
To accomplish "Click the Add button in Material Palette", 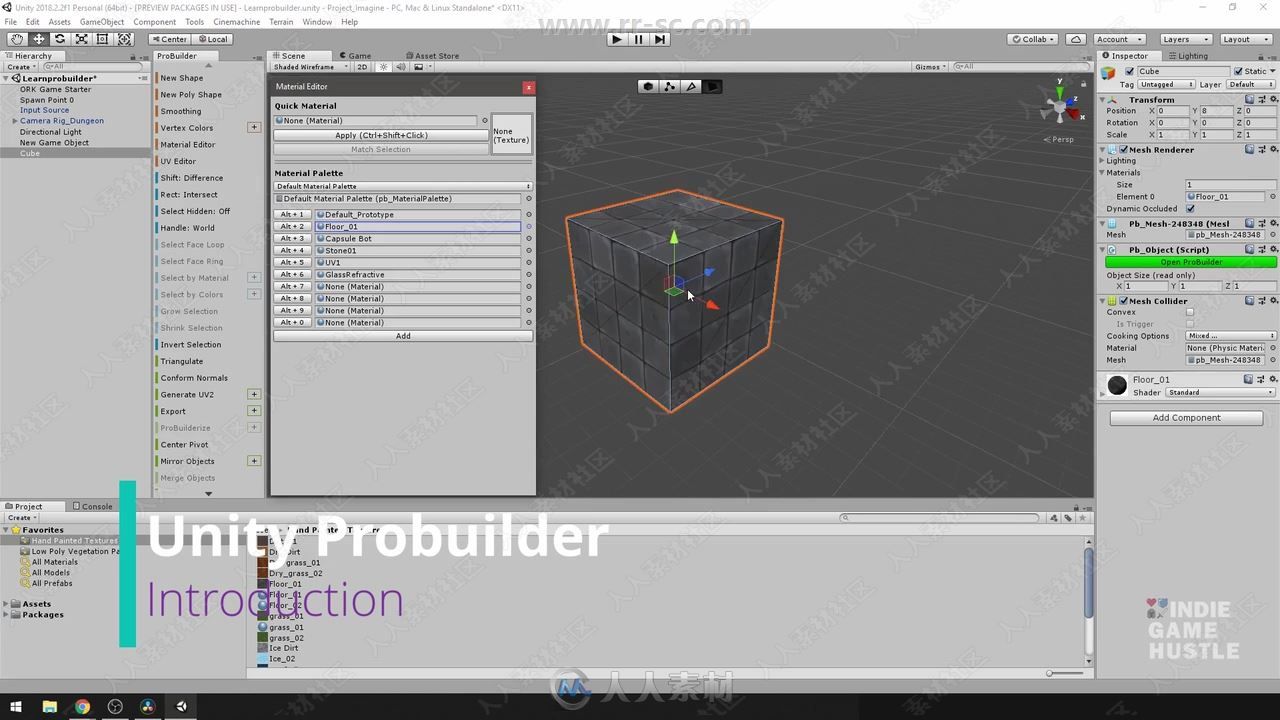I will pyautogui.click(x=403, y=336).
